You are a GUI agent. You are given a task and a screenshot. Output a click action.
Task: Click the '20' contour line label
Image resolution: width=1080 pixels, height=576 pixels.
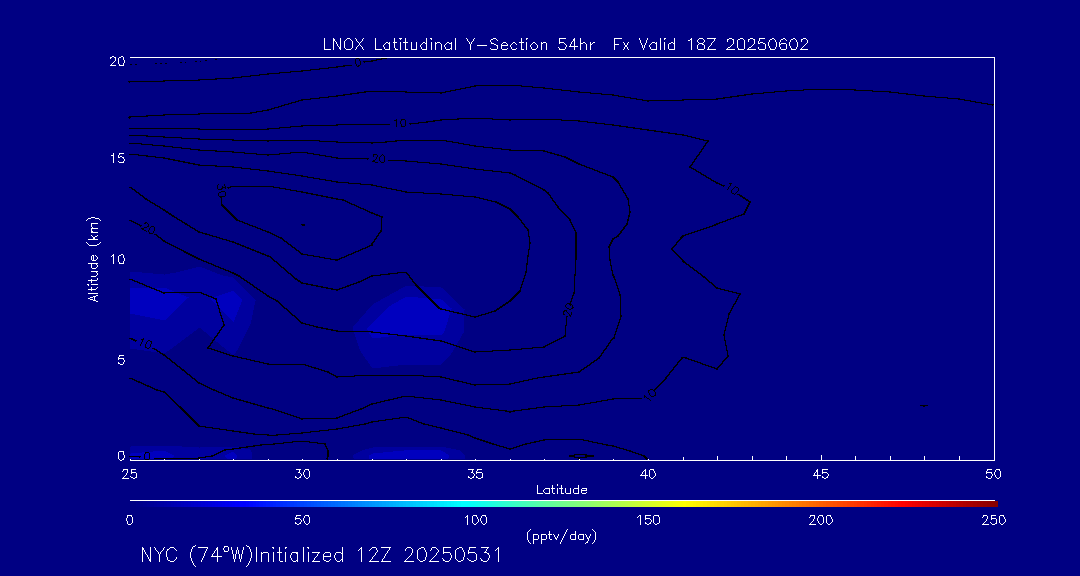[x=379, y=158]
